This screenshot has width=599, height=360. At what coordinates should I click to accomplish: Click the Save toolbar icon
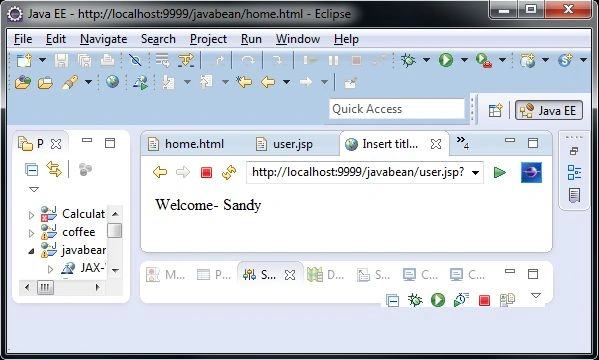tap(61, 60)
